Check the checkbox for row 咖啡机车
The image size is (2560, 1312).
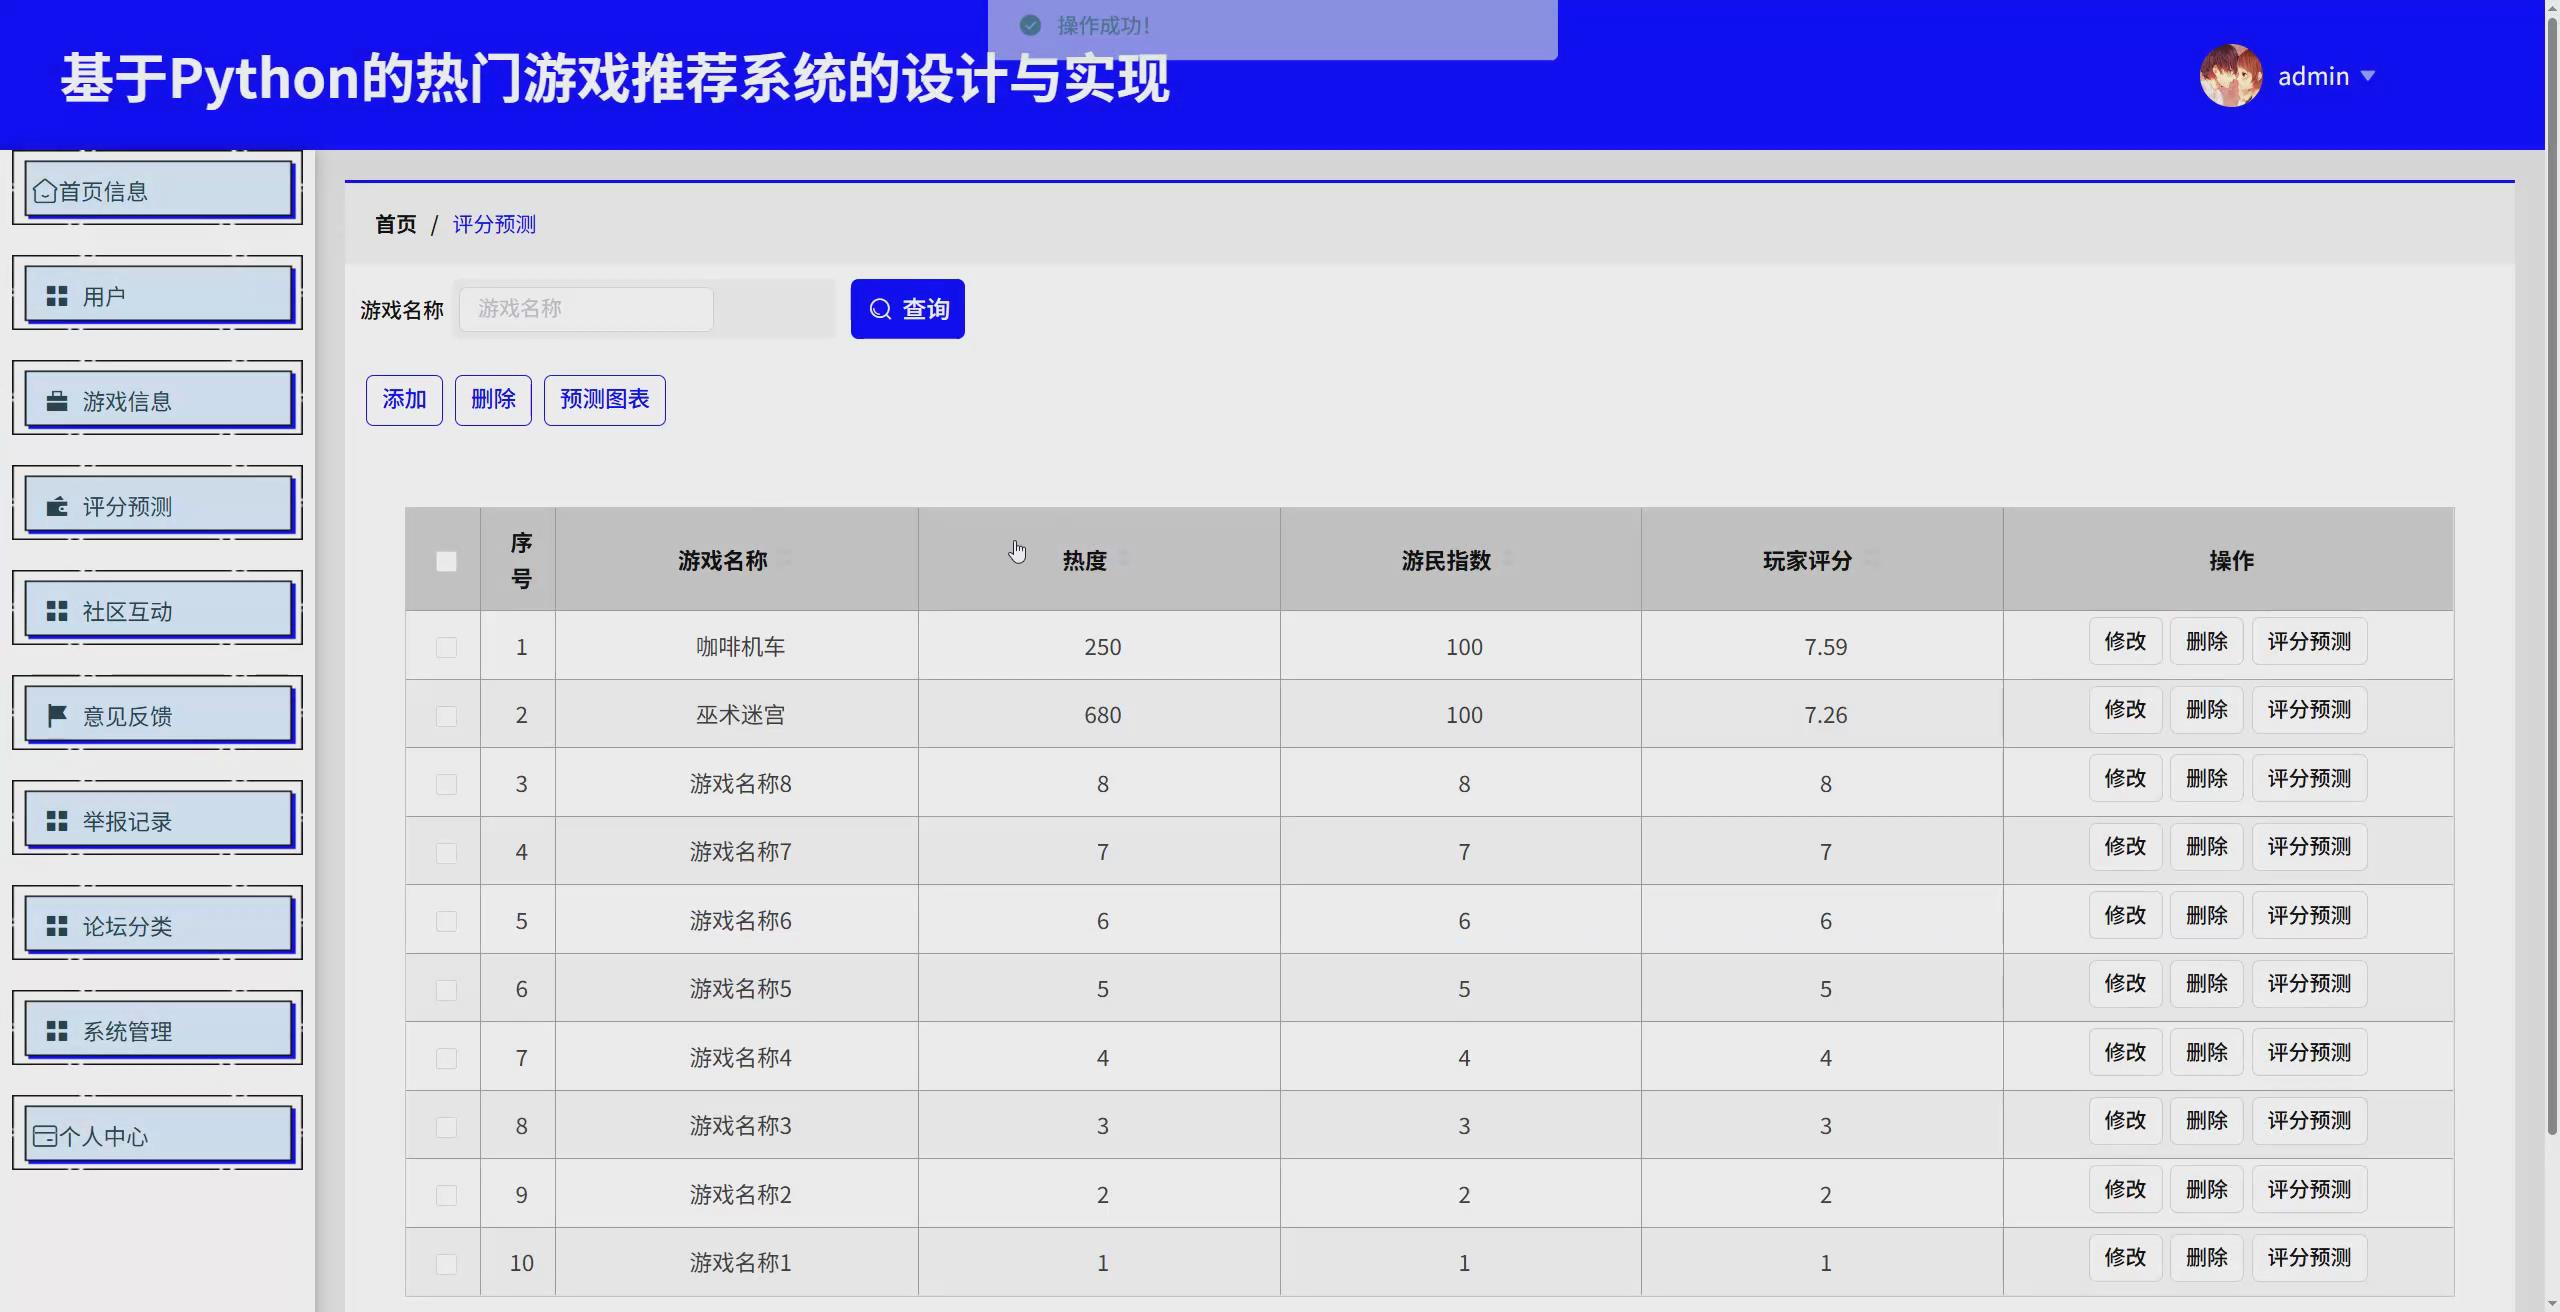pyautogui.click(x=446, y=647)
